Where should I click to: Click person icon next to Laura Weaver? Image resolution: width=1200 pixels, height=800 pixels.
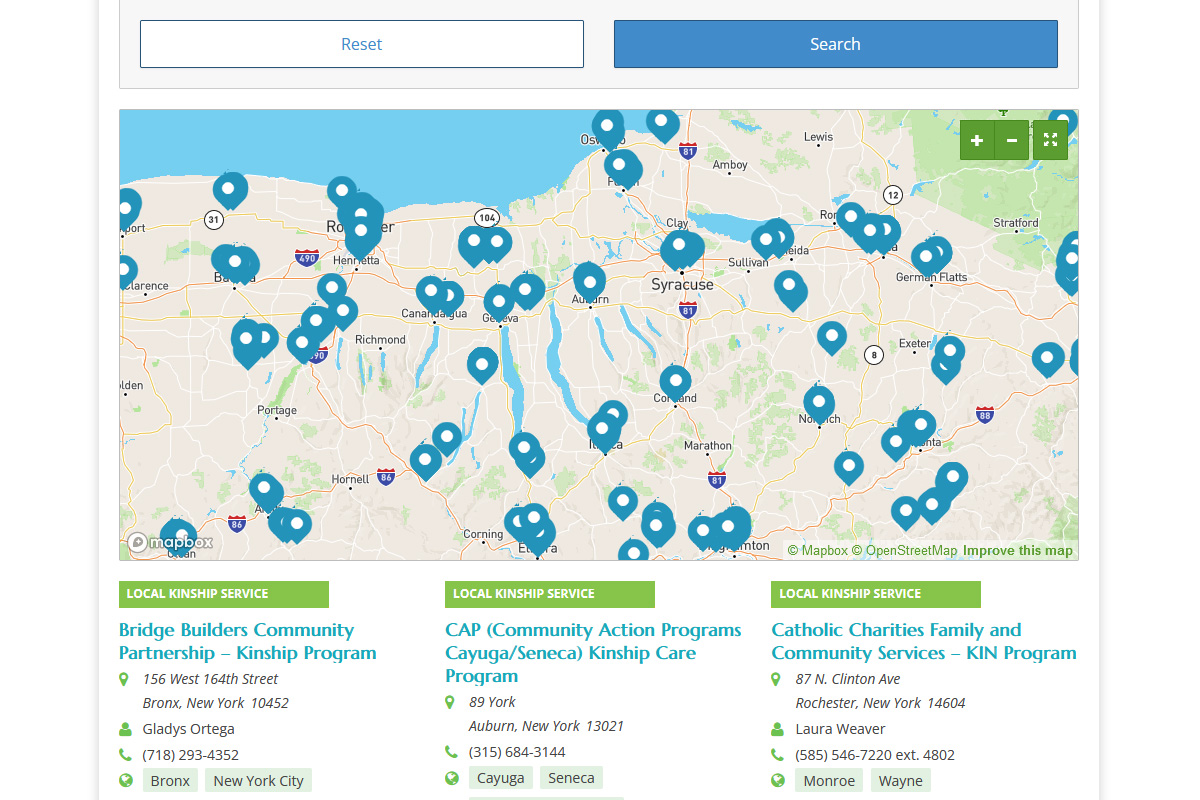pyautogui.click(x=777, y=729)
